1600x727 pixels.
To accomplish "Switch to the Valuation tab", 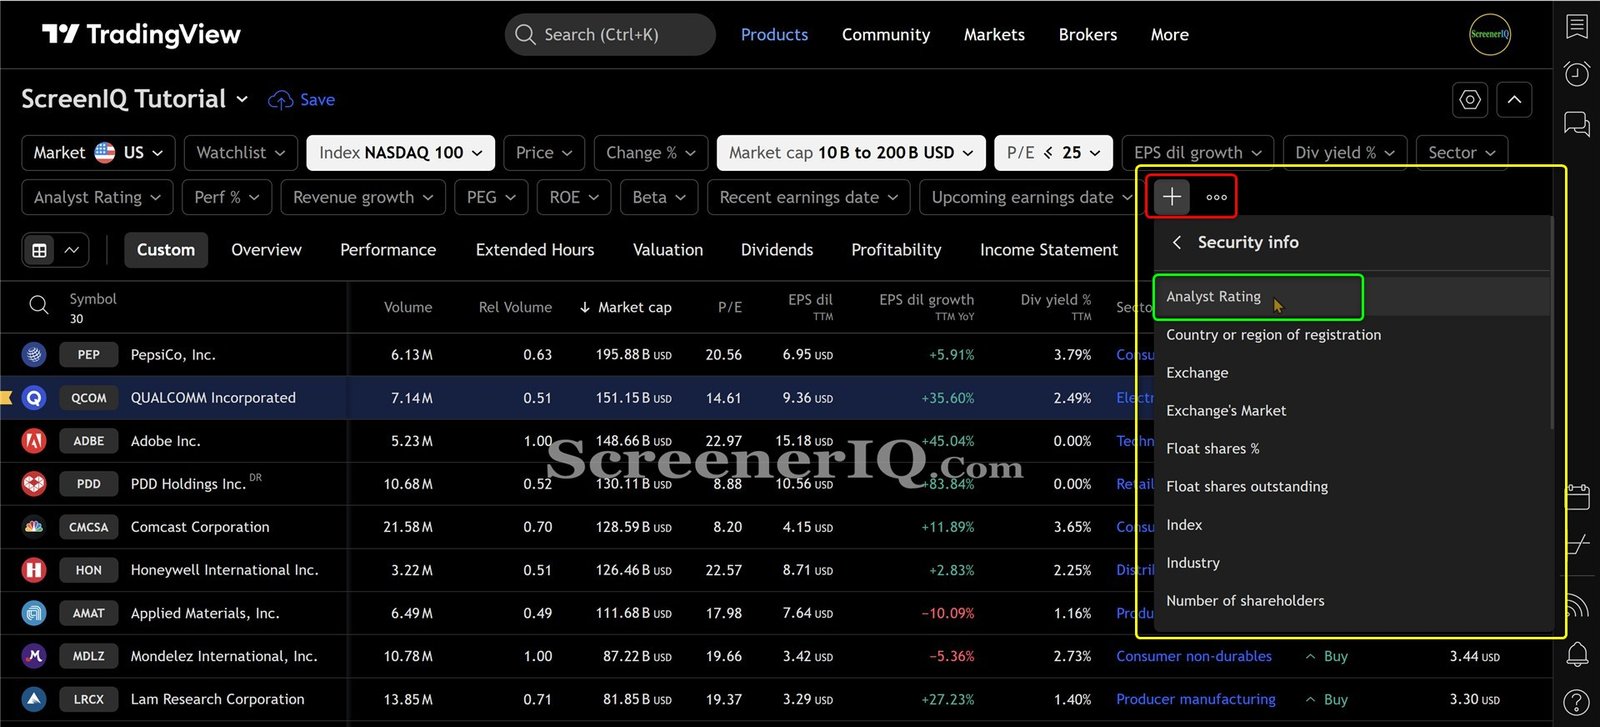I will click(x=668, y=250).
